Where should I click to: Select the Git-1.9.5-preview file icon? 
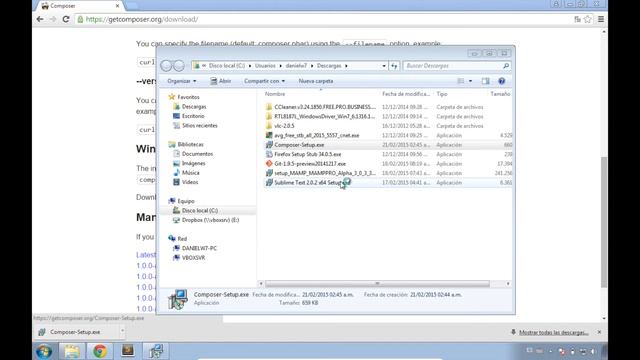269,164
